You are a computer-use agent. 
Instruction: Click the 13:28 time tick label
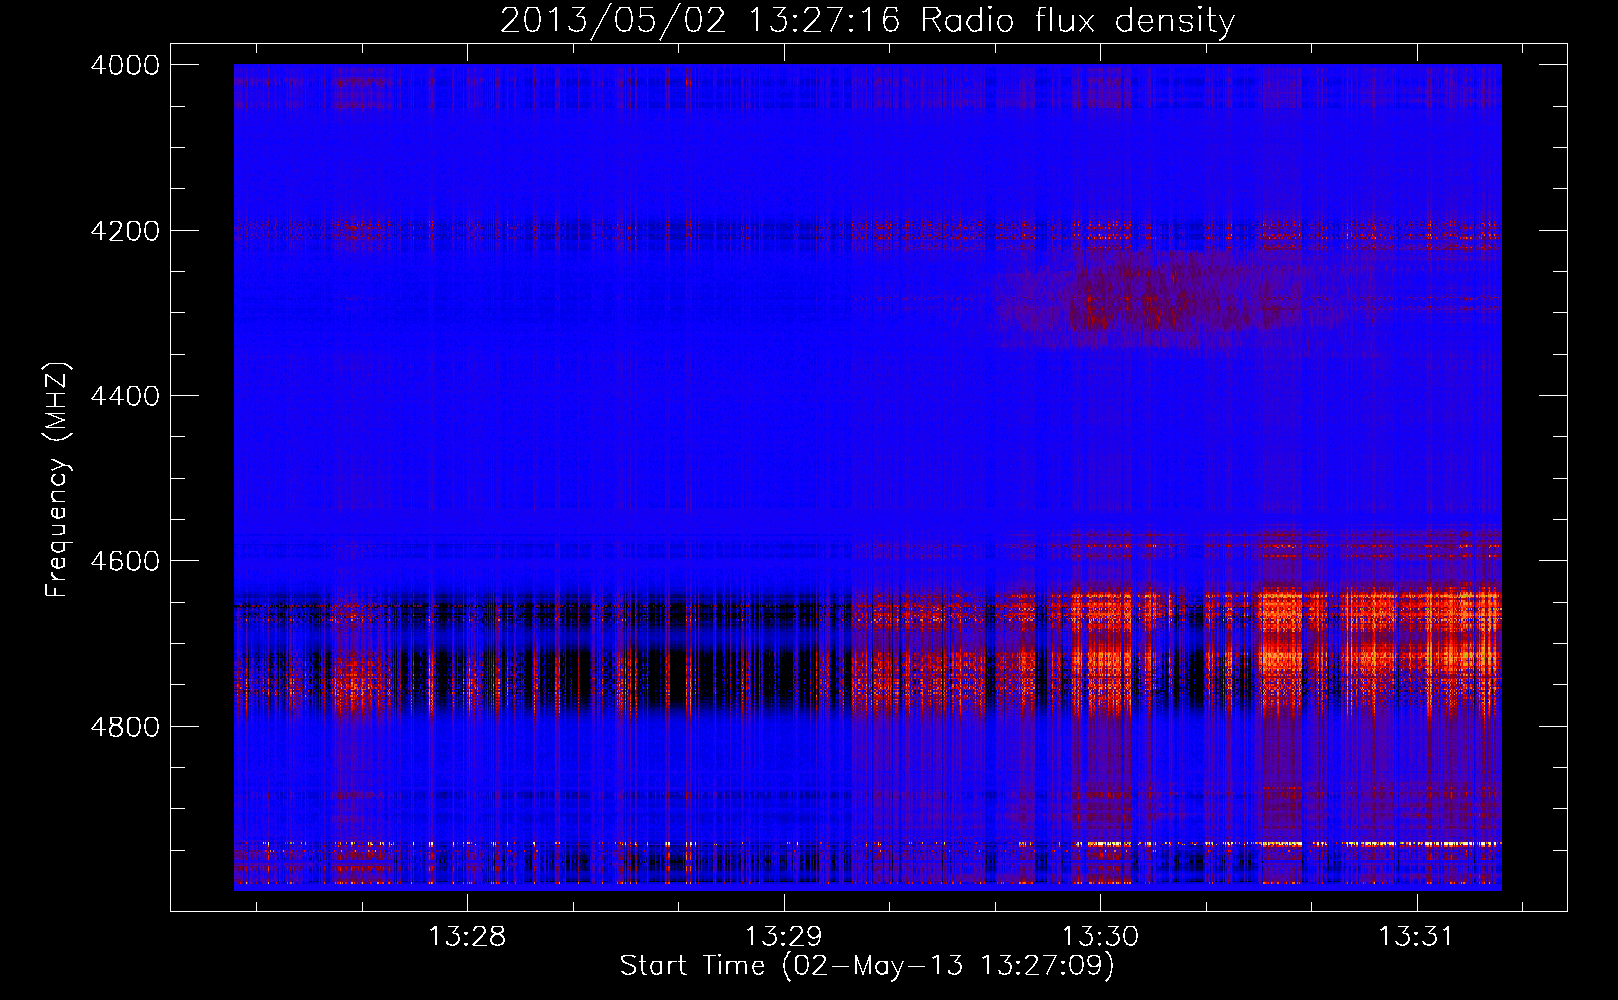click(467, 937)
